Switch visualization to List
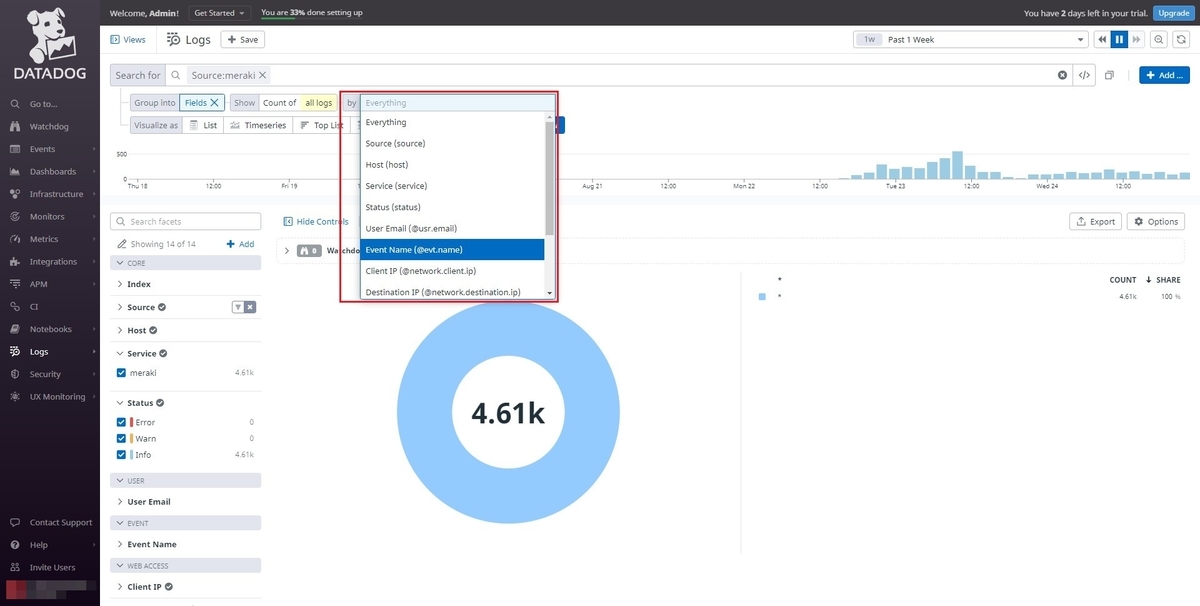The width and height of the screenshot is (1200, 606). pos(203,125)
